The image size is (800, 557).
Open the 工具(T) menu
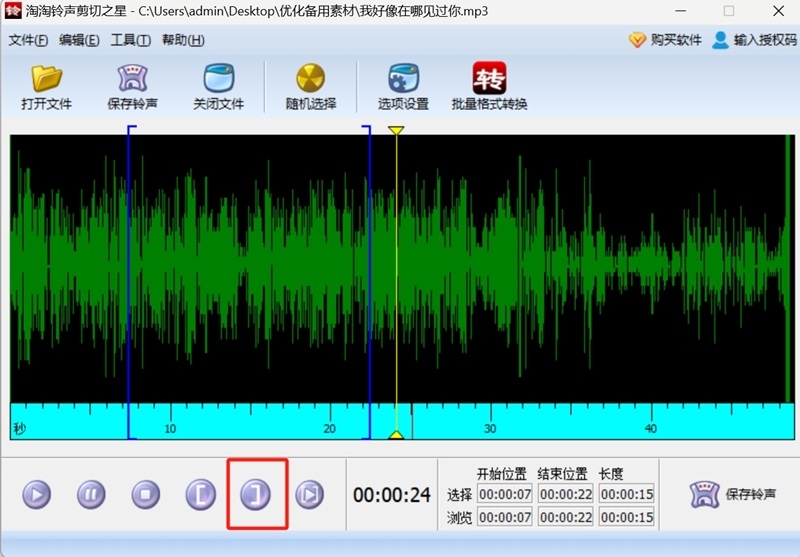[131, 40]
